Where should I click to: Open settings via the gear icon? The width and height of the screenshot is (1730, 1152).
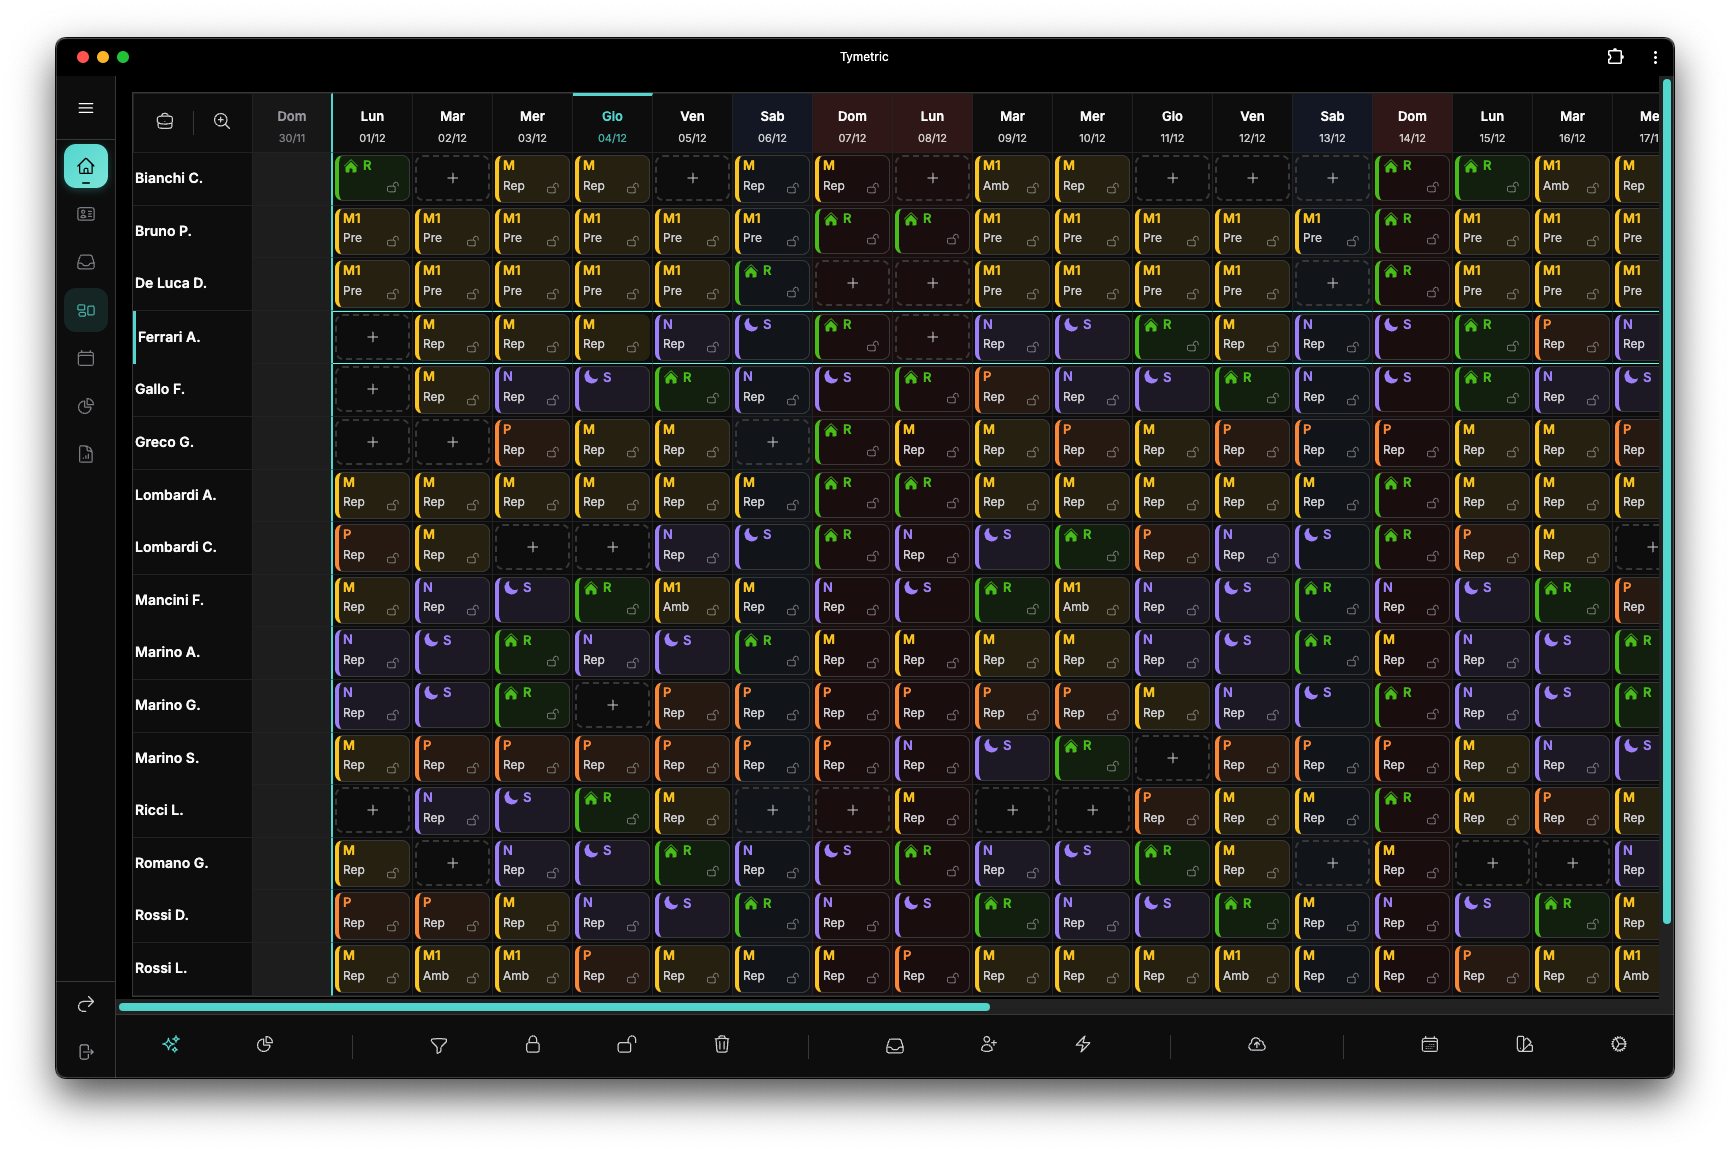[1617, 1044]
